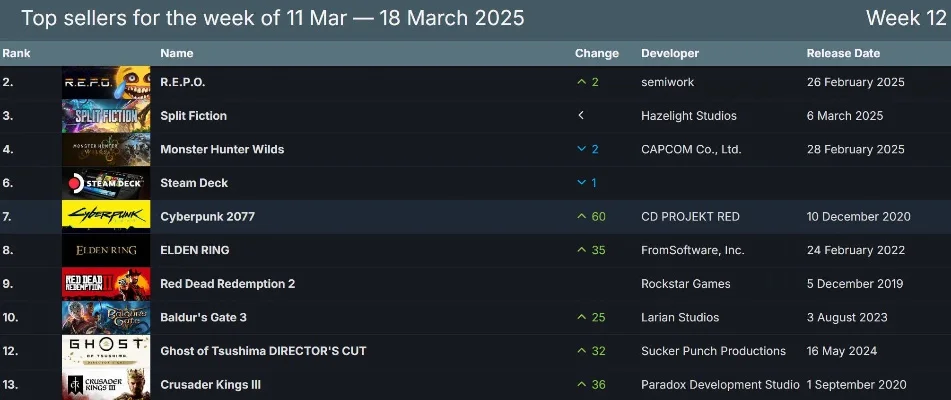Click the blue down arrow for Steam Deck
The height and width of the screenshot is (400, 951).
tap(581, 183)
